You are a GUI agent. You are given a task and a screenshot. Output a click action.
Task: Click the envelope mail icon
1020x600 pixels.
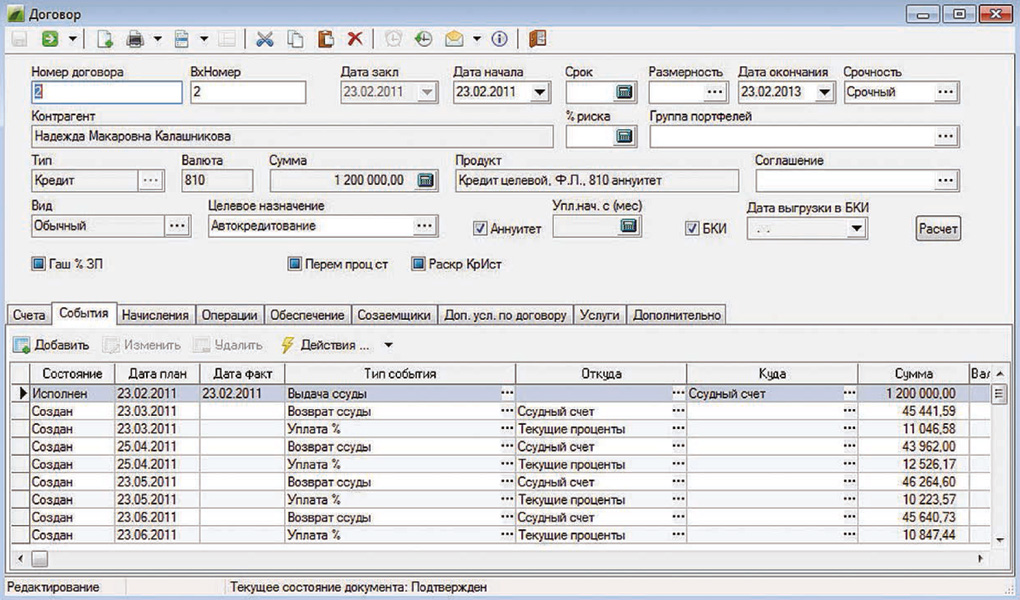click(454, 39)
